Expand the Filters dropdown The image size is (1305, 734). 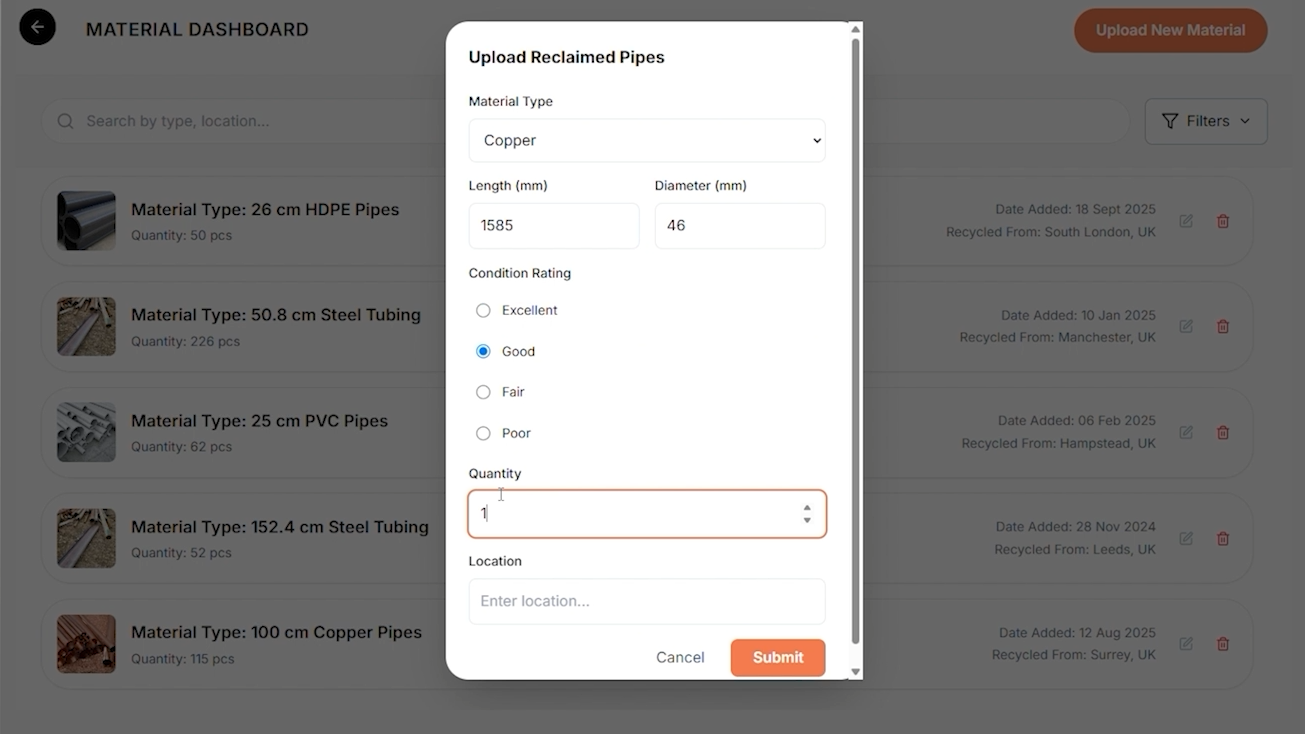coord(1205,121)
